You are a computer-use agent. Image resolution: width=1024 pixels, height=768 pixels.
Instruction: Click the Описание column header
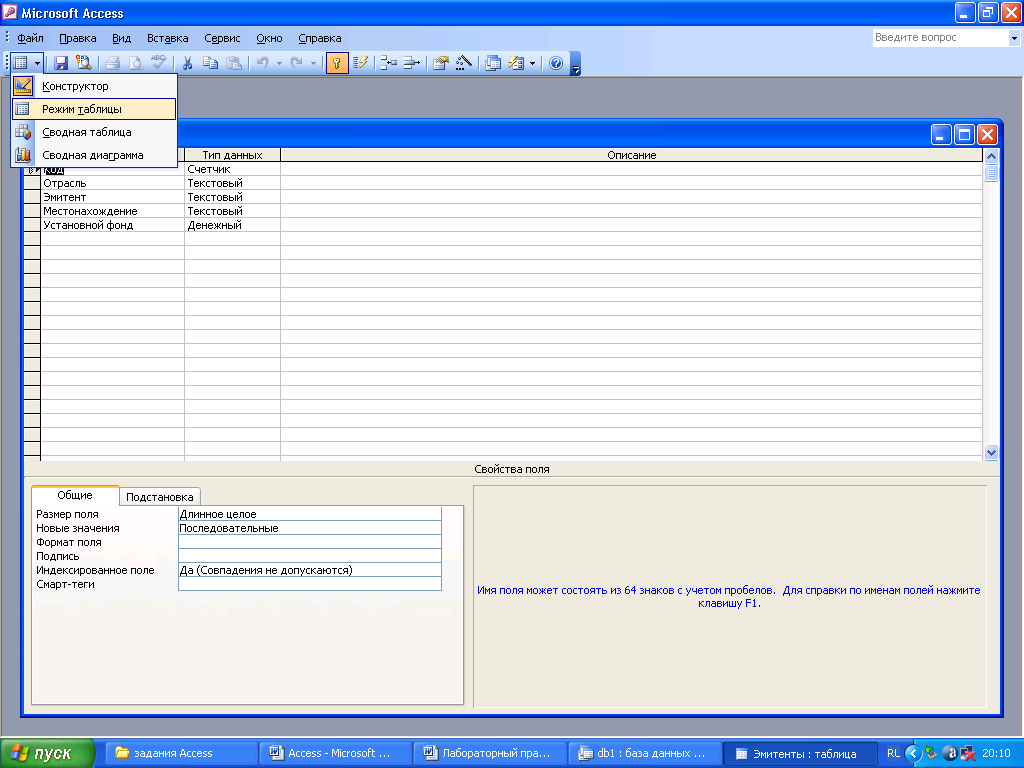point(632,155)
